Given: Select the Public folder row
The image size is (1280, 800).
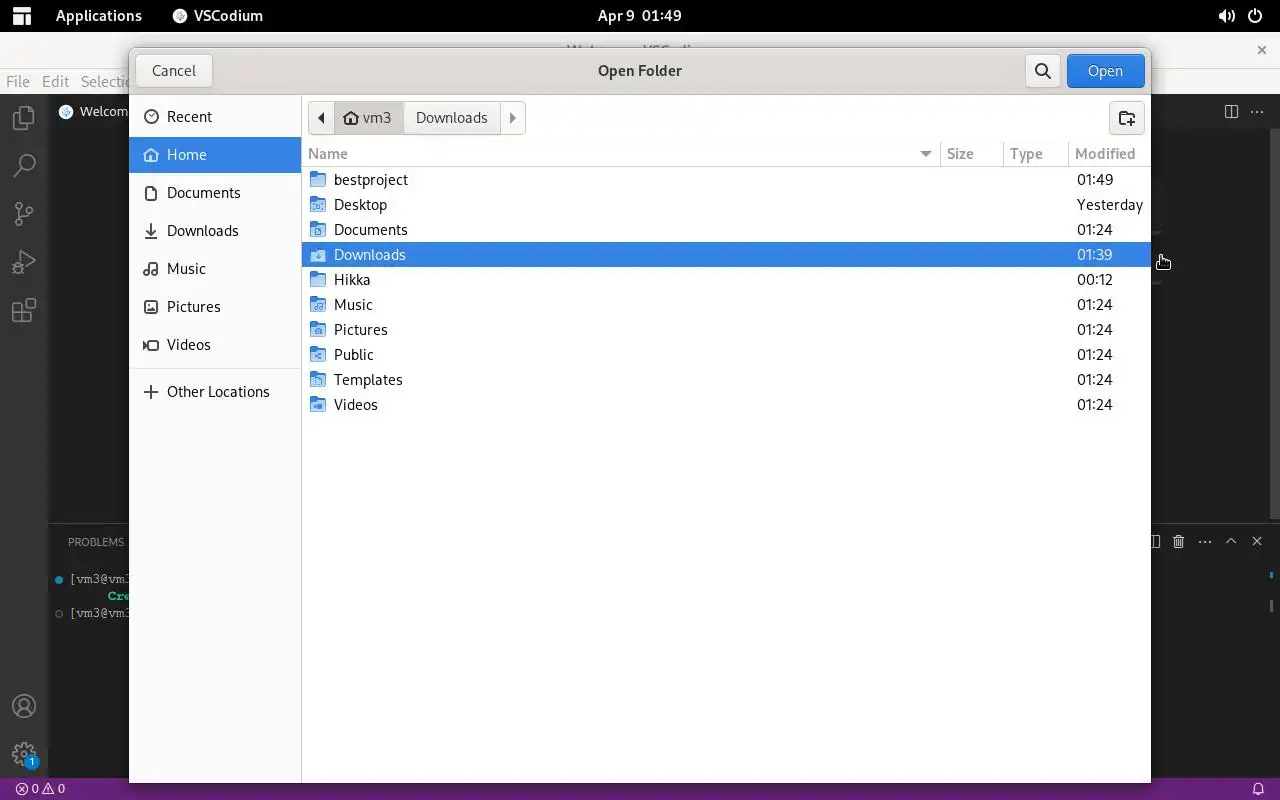Looking at the screenshot, I should tap(726, 355).
